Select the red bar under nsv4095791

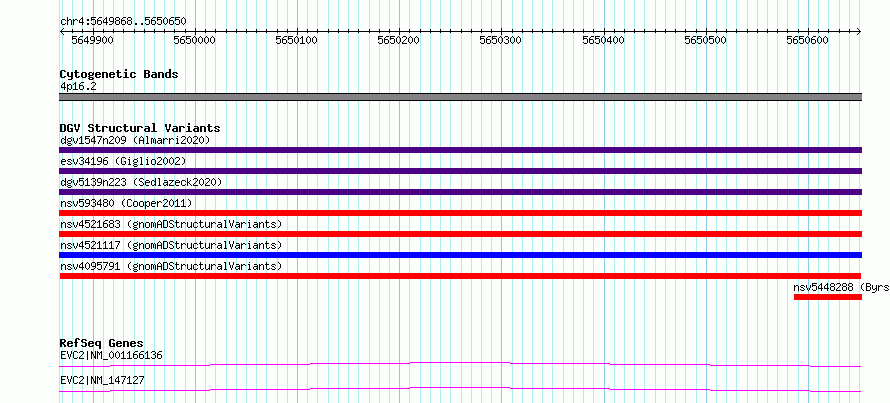tap(460, 276)
